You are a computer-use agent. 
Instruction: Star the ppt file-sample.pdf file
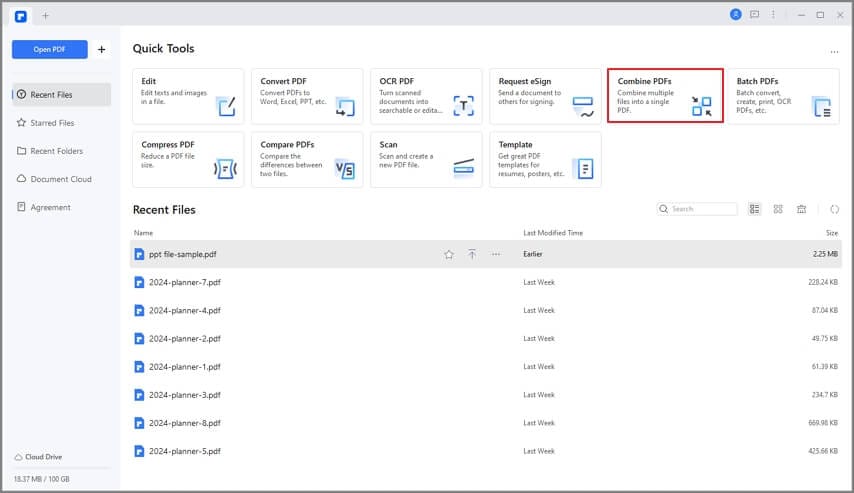pos(449,254)
